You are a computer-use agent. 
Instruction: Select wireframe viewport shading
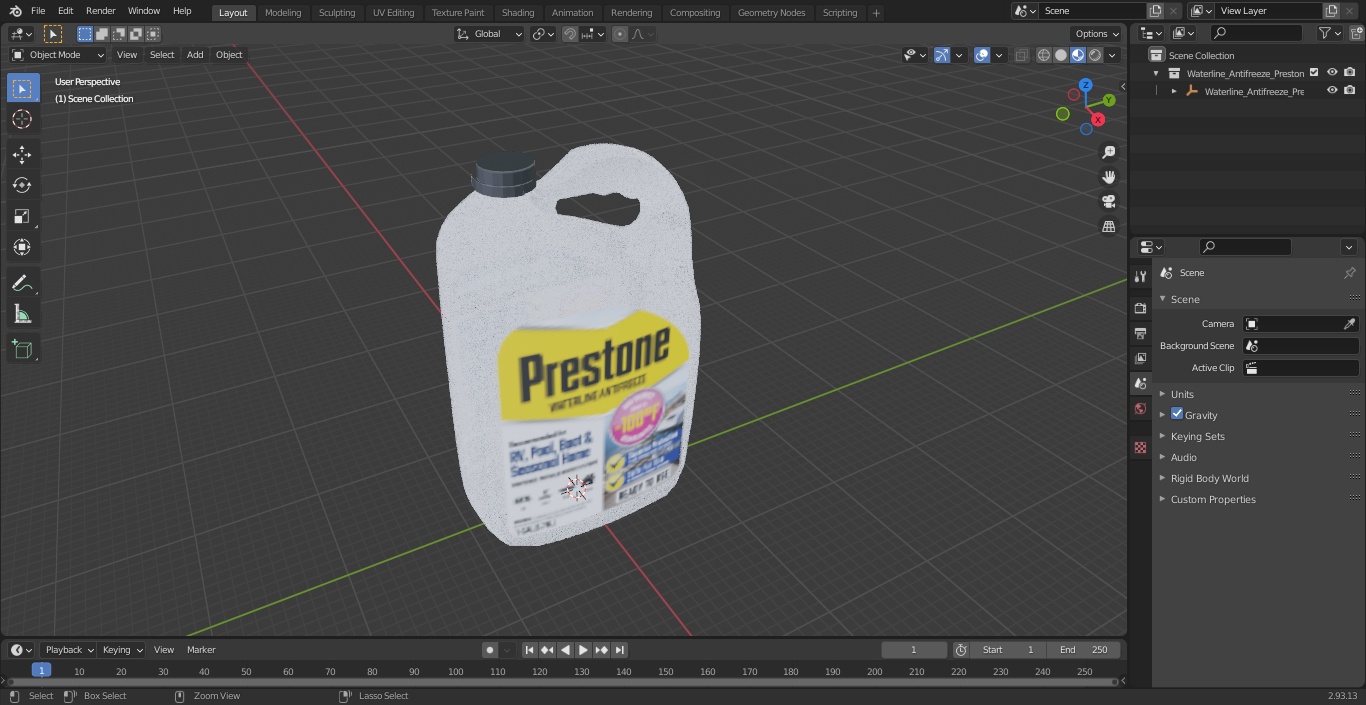pos(1044,55)
